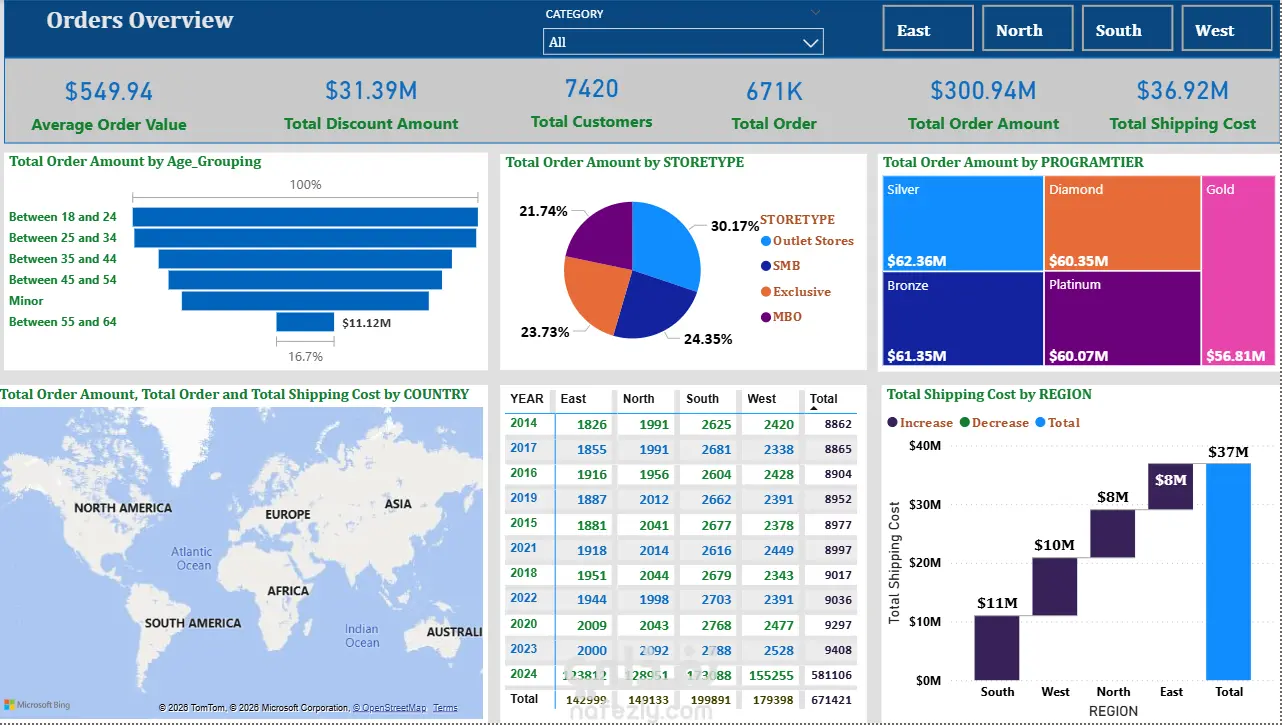The height and width of the screenshot is (725, 1282).
Task: Click the Increase legend marker
Action: pos(892,423)
